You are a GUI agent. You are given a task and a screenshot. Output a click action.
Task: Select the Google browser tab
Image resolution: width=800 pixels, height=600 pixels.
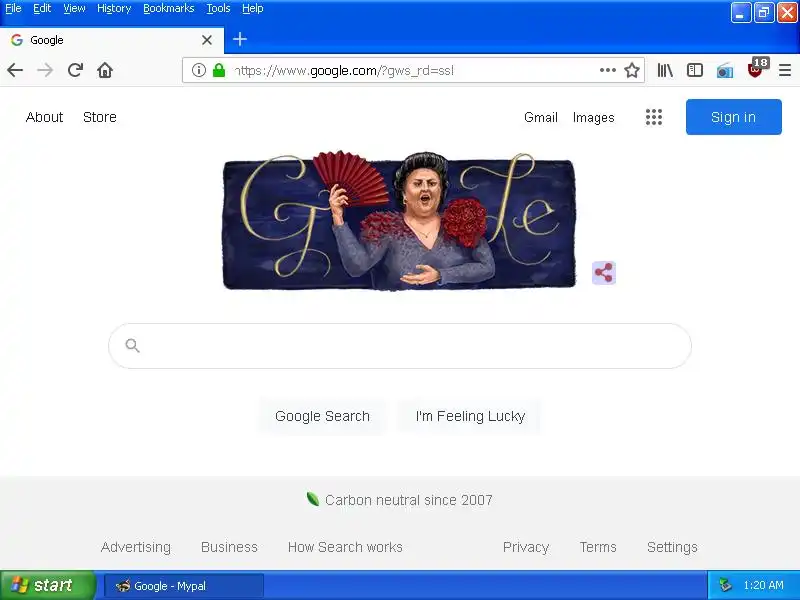tap(112, 40)
